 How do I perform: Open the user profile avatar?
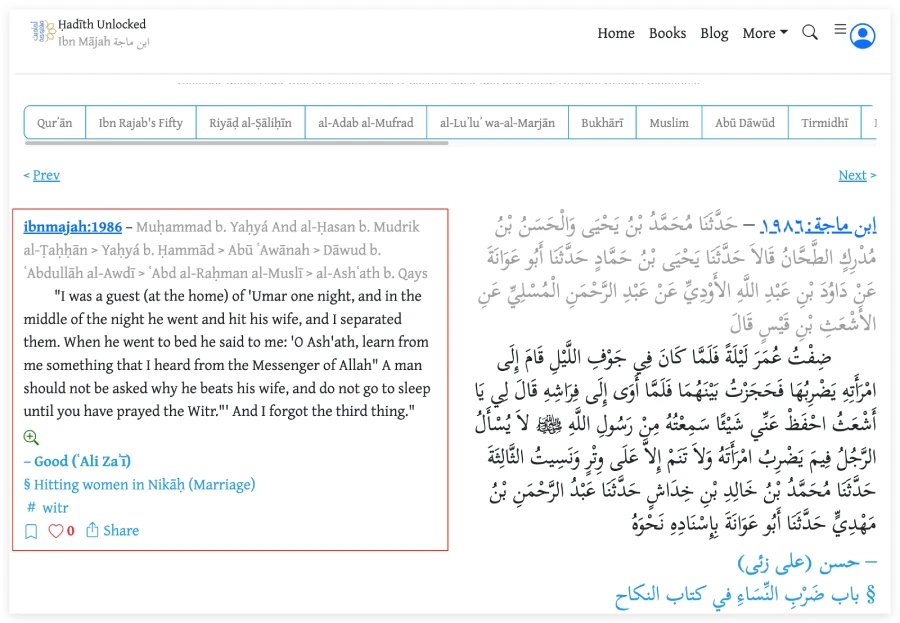(862, 36)
